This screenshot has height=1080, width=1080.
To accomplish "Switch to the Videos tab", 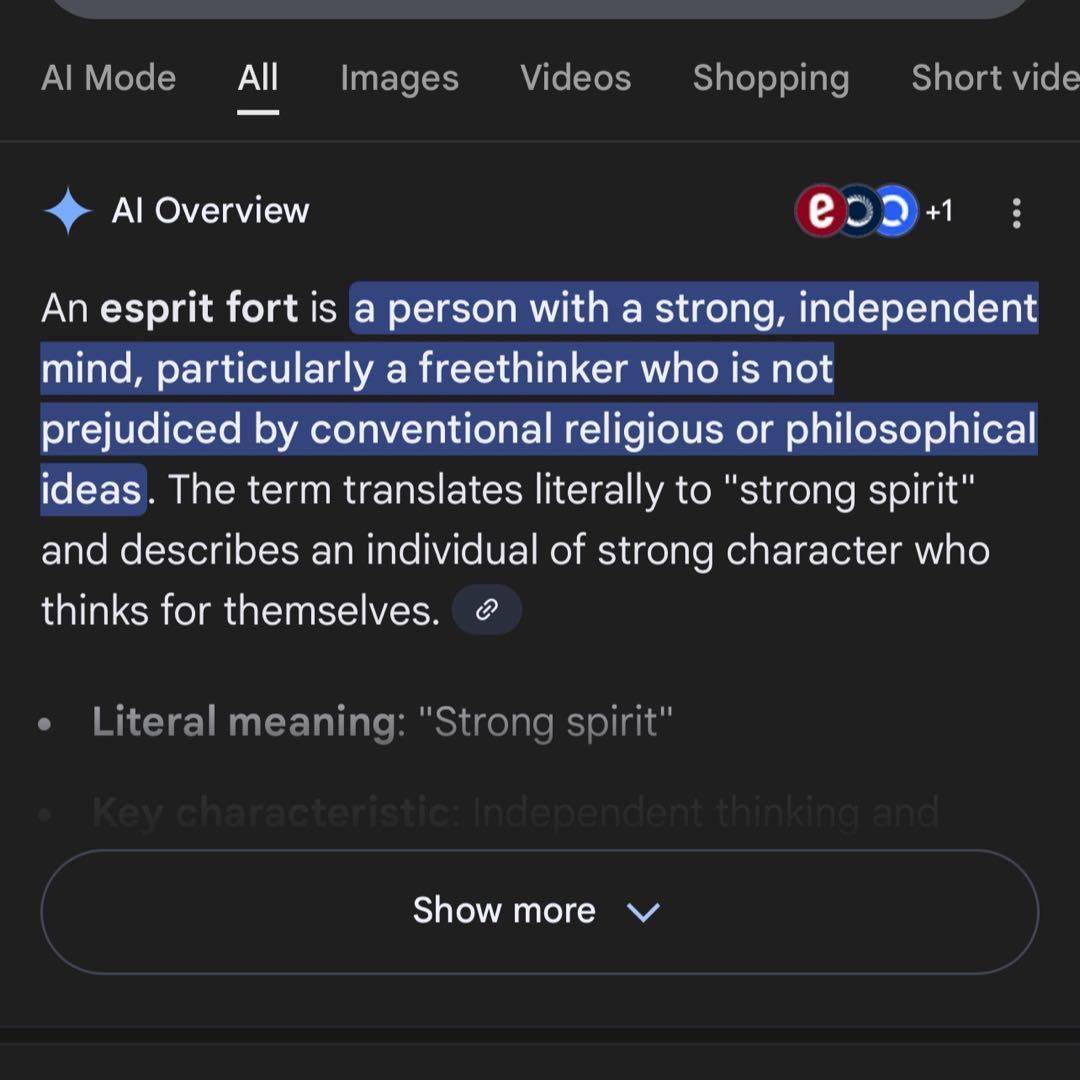I will click(x=575, y=78).
